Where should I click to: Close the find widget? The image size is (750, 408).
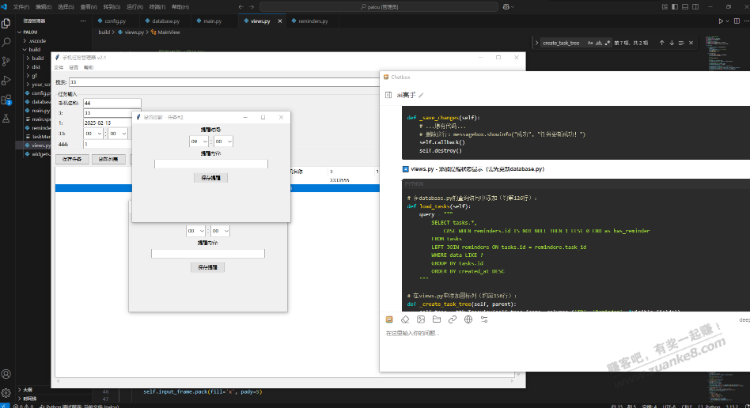pos(691,43)
